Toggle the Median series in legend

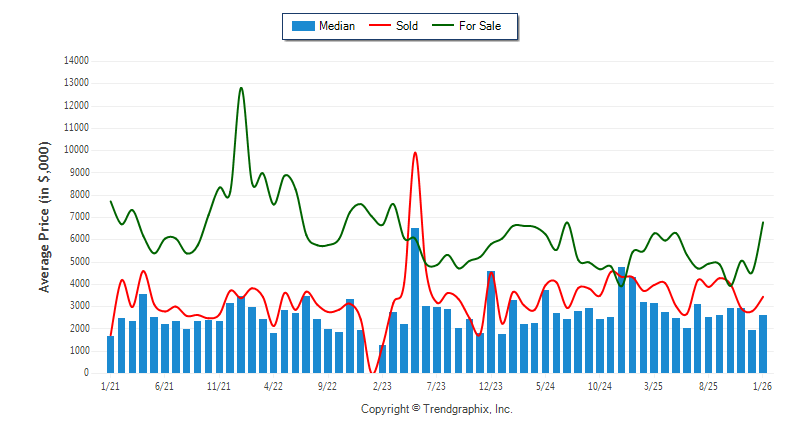point(336,26)
